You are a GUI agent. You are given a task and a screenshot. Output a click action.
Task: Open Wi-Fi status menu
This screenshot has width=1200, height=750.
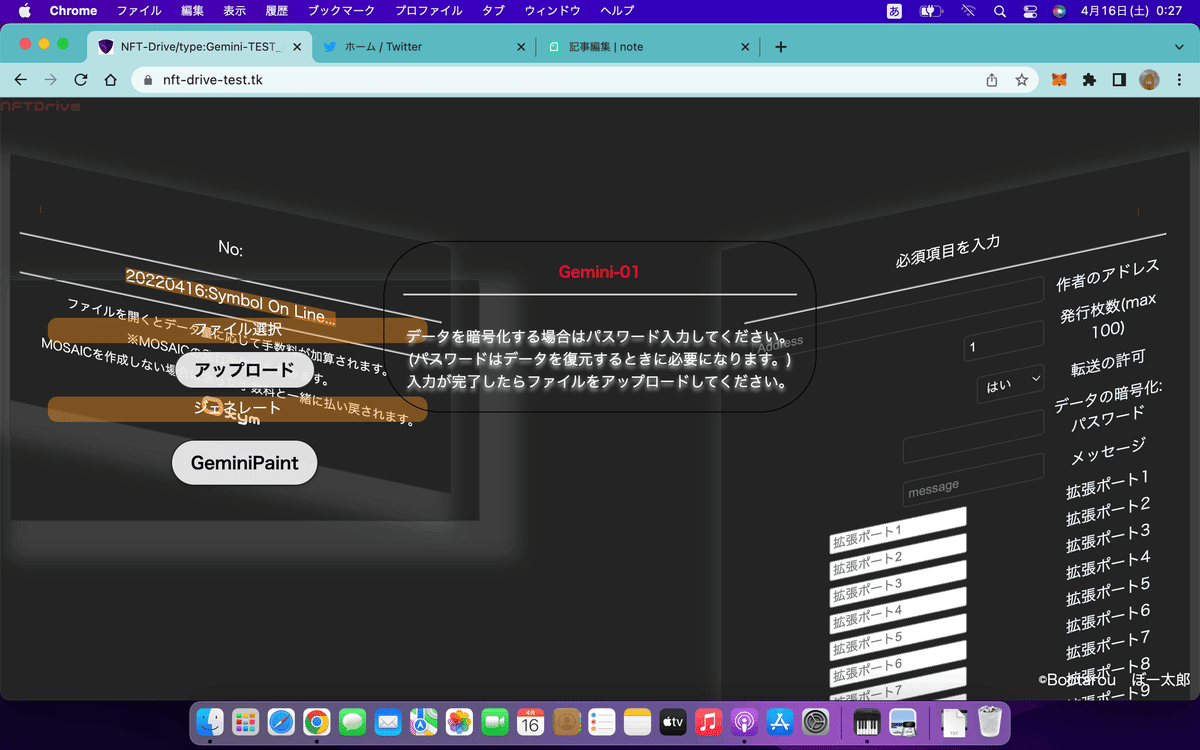pyautogui.click(x=968, y=11)
